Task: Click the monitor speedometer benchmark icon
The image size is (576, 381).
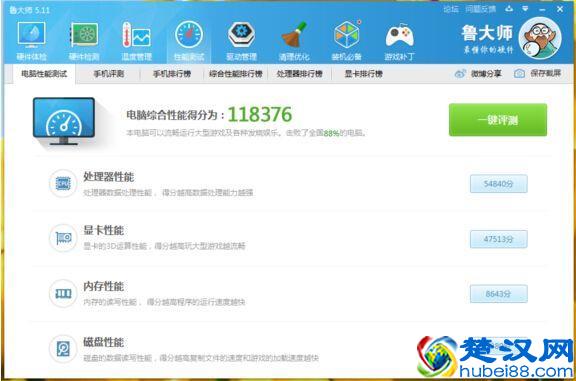Action: coord(64,121)
